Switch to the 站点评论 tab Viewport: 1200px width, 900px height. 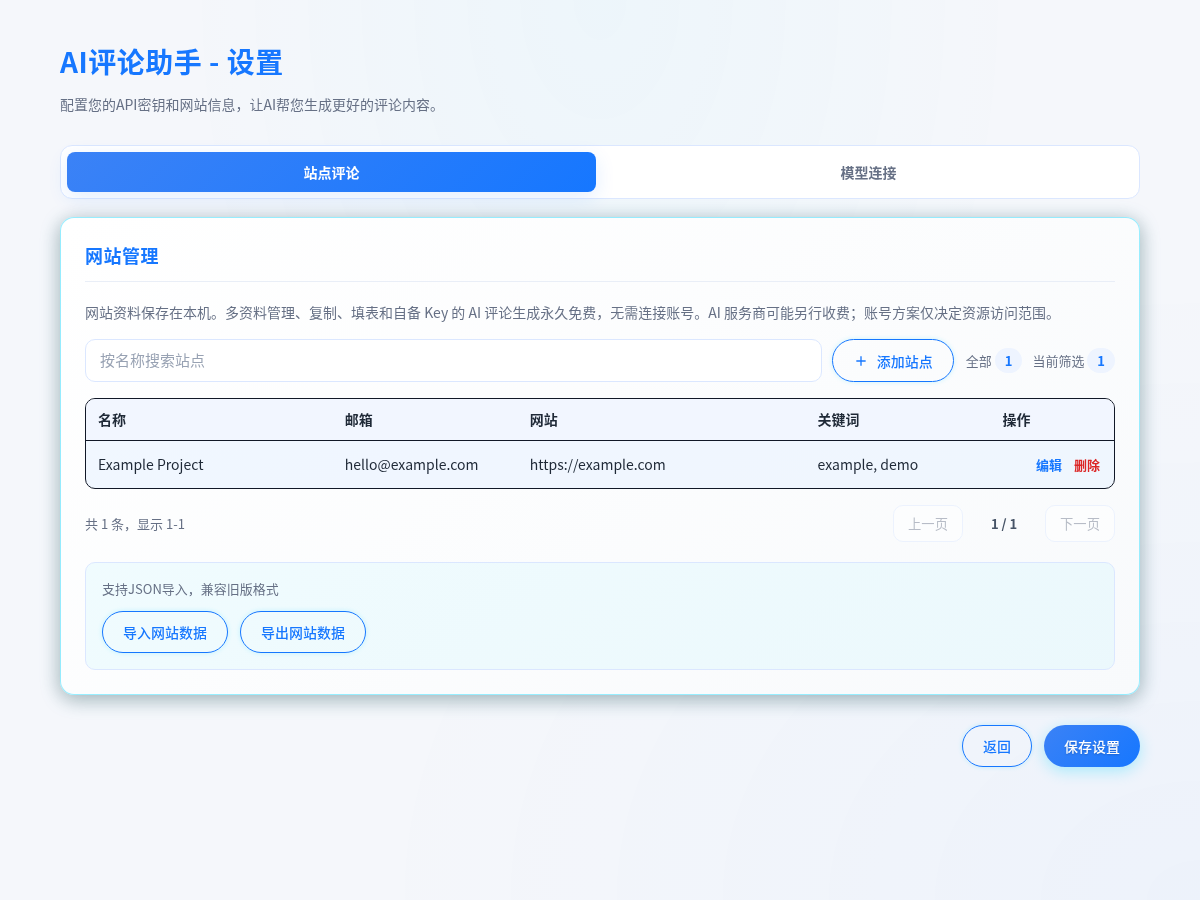[x=331, y=172]
